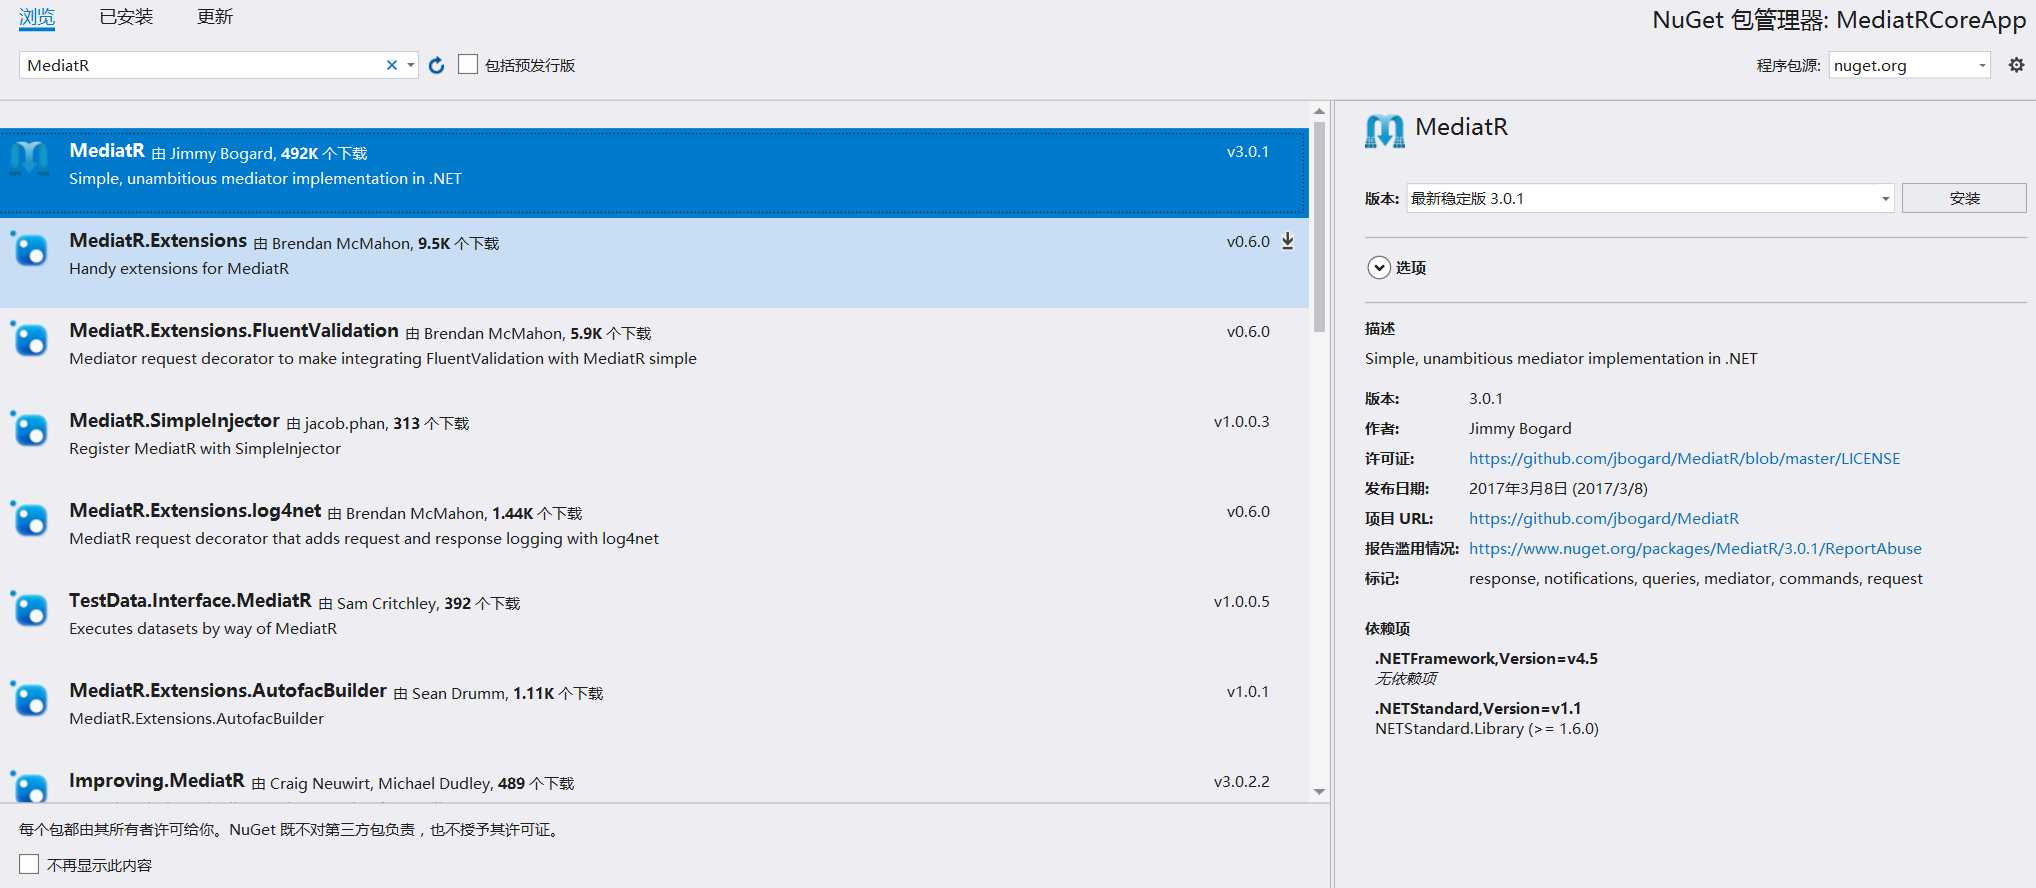Click the TestData.Interface.MediatR package icon

[29, 608]
